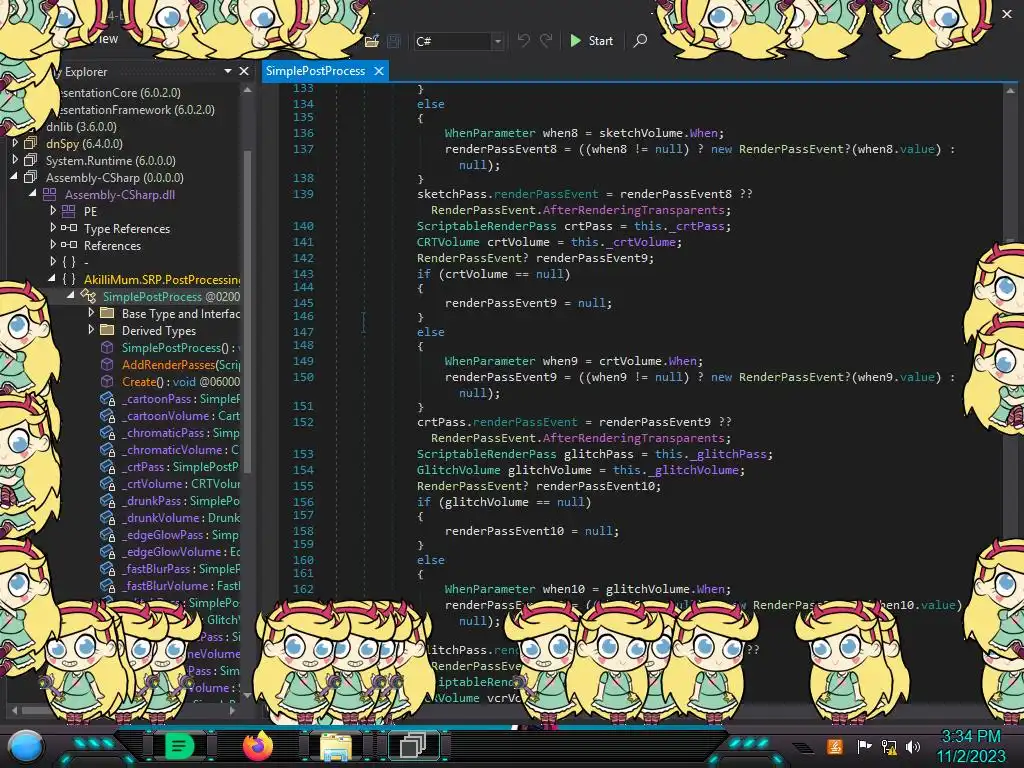Click the stacked windows taskbar icon

click(413, 746)
